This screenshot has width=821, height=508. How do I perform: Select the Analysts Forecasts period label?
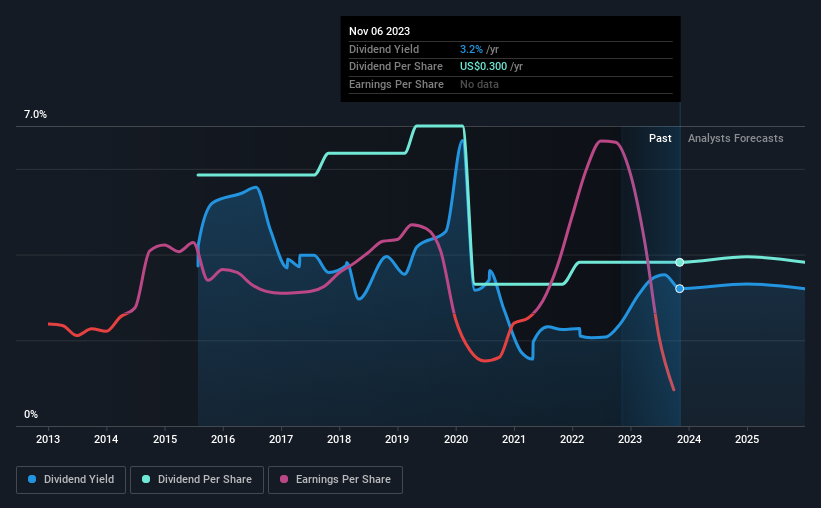735,138
